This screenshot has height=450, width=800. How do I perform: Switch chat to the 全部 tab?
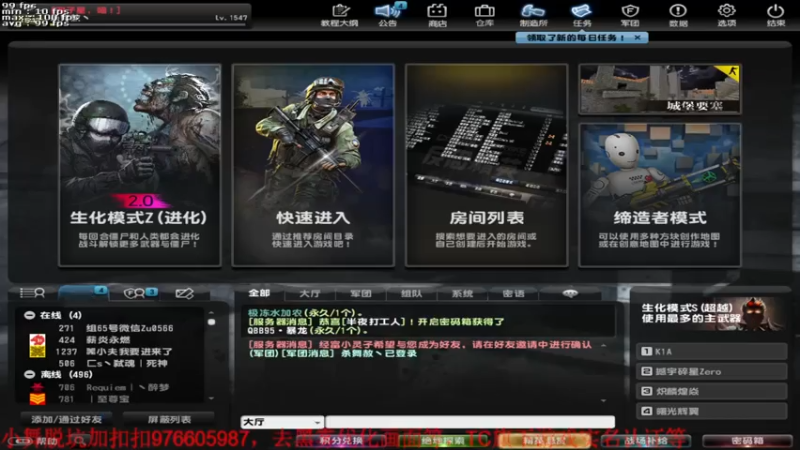pyautogui.click(x=259, y=293)
